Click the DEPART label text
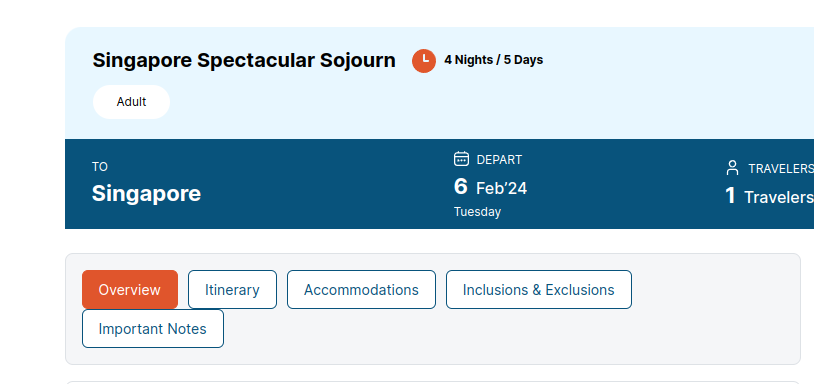The width and height of the screenshot is (814, 384). click(x=499, y=160)
